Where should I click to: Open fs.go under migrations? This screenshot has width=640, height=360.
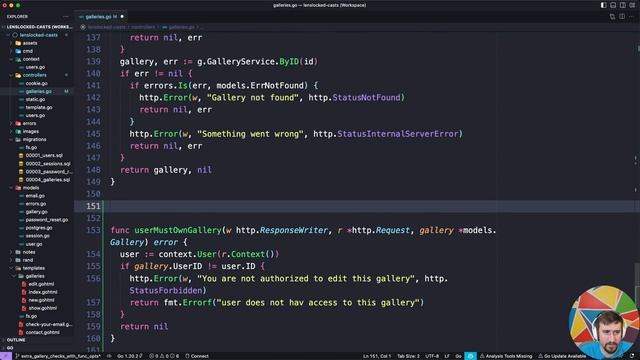pos(31,147)
